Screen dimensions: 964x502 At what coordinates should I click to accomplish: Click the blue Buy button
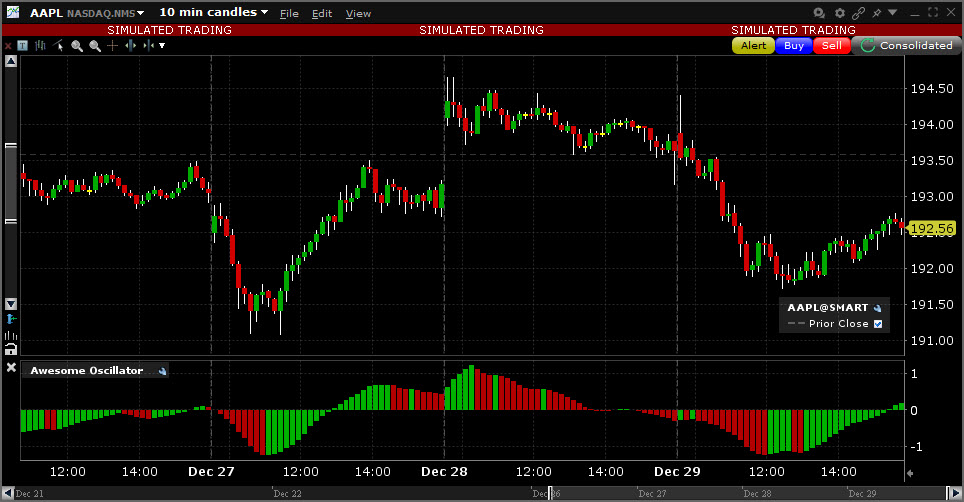tap(794, 45)
